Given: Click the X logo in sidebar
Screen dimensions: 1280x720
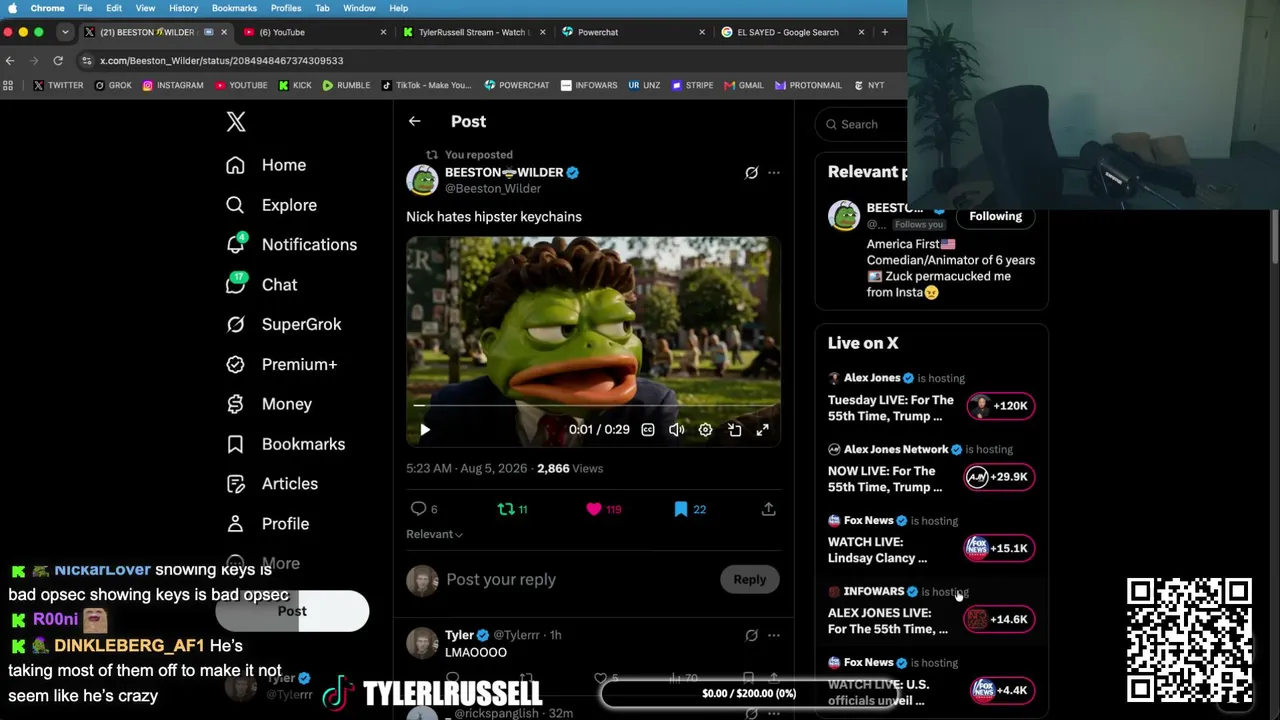Looking at the screenshot, I should point(236,122).
